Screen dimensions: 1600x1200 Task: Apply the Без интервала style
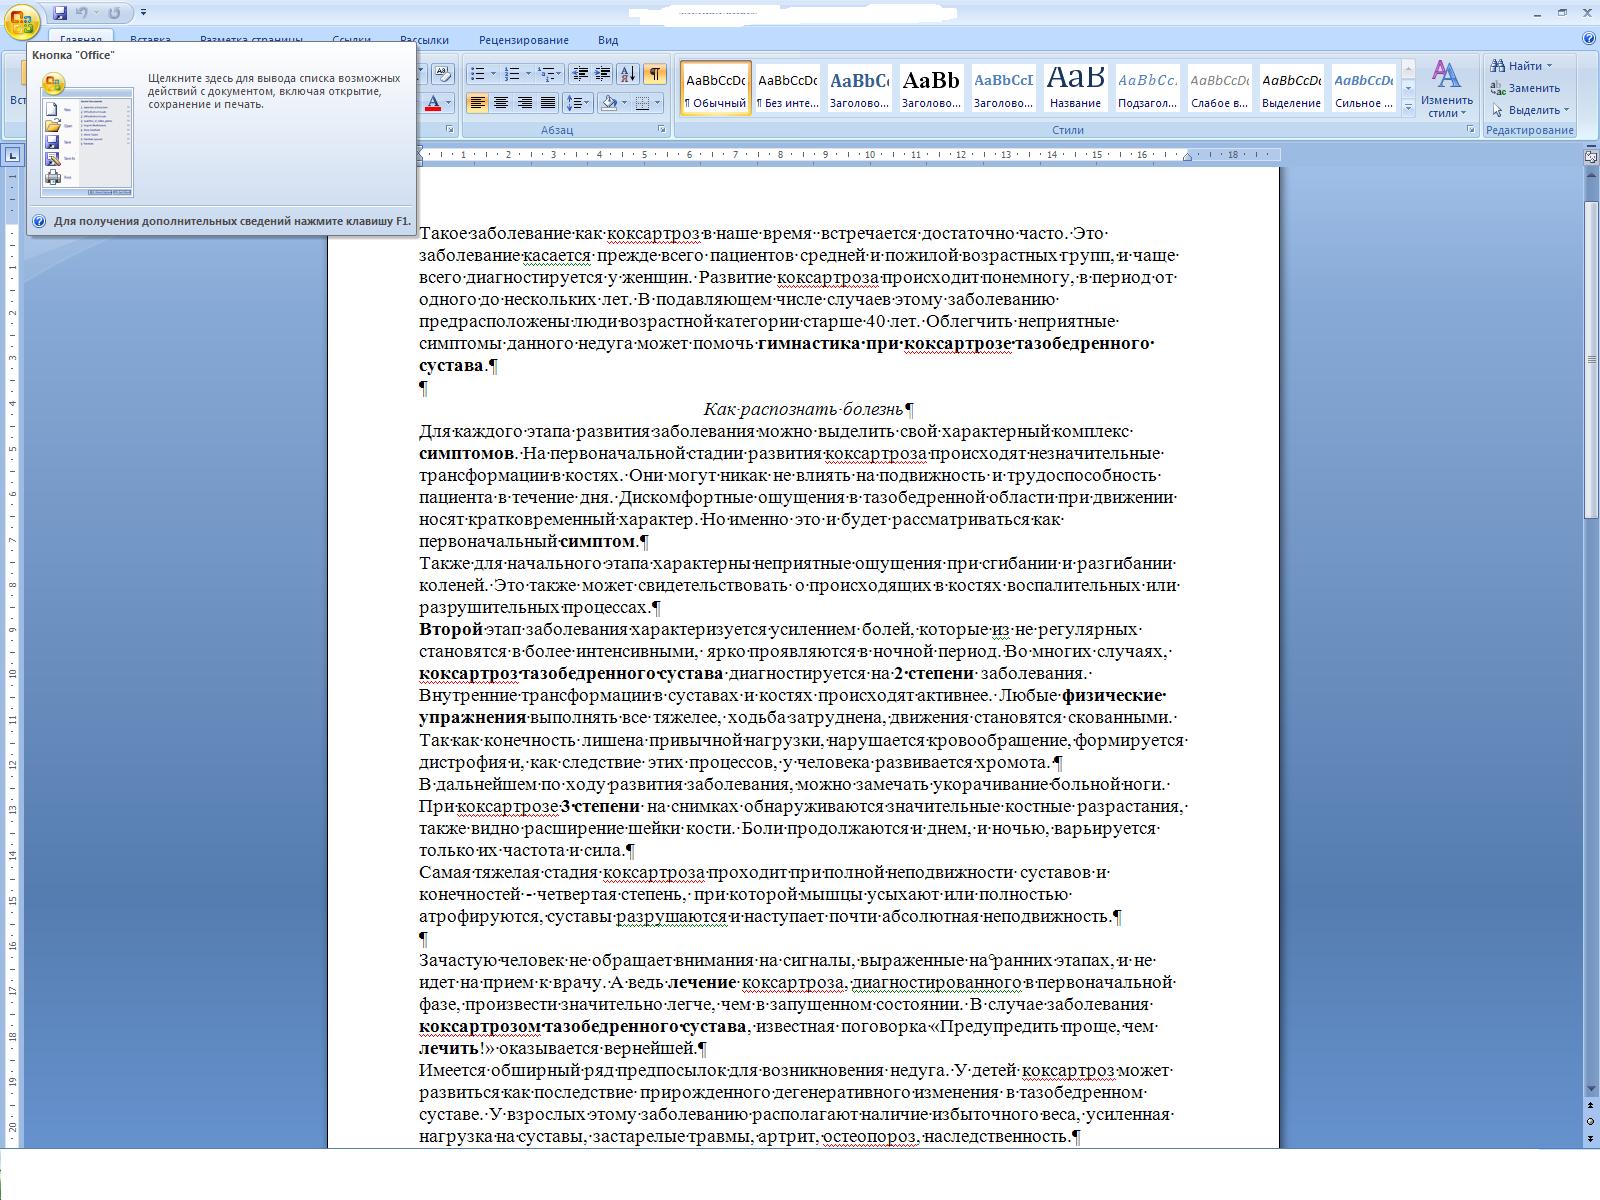787,87
